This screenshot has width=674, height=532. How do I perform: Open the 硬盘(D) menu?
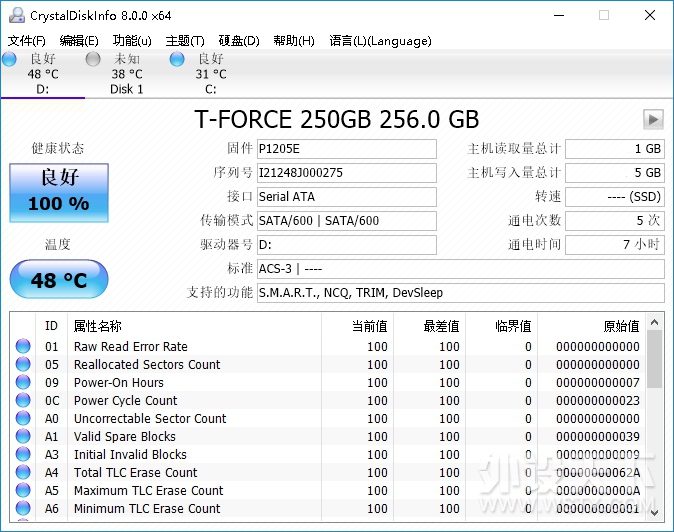pos(239,41)
